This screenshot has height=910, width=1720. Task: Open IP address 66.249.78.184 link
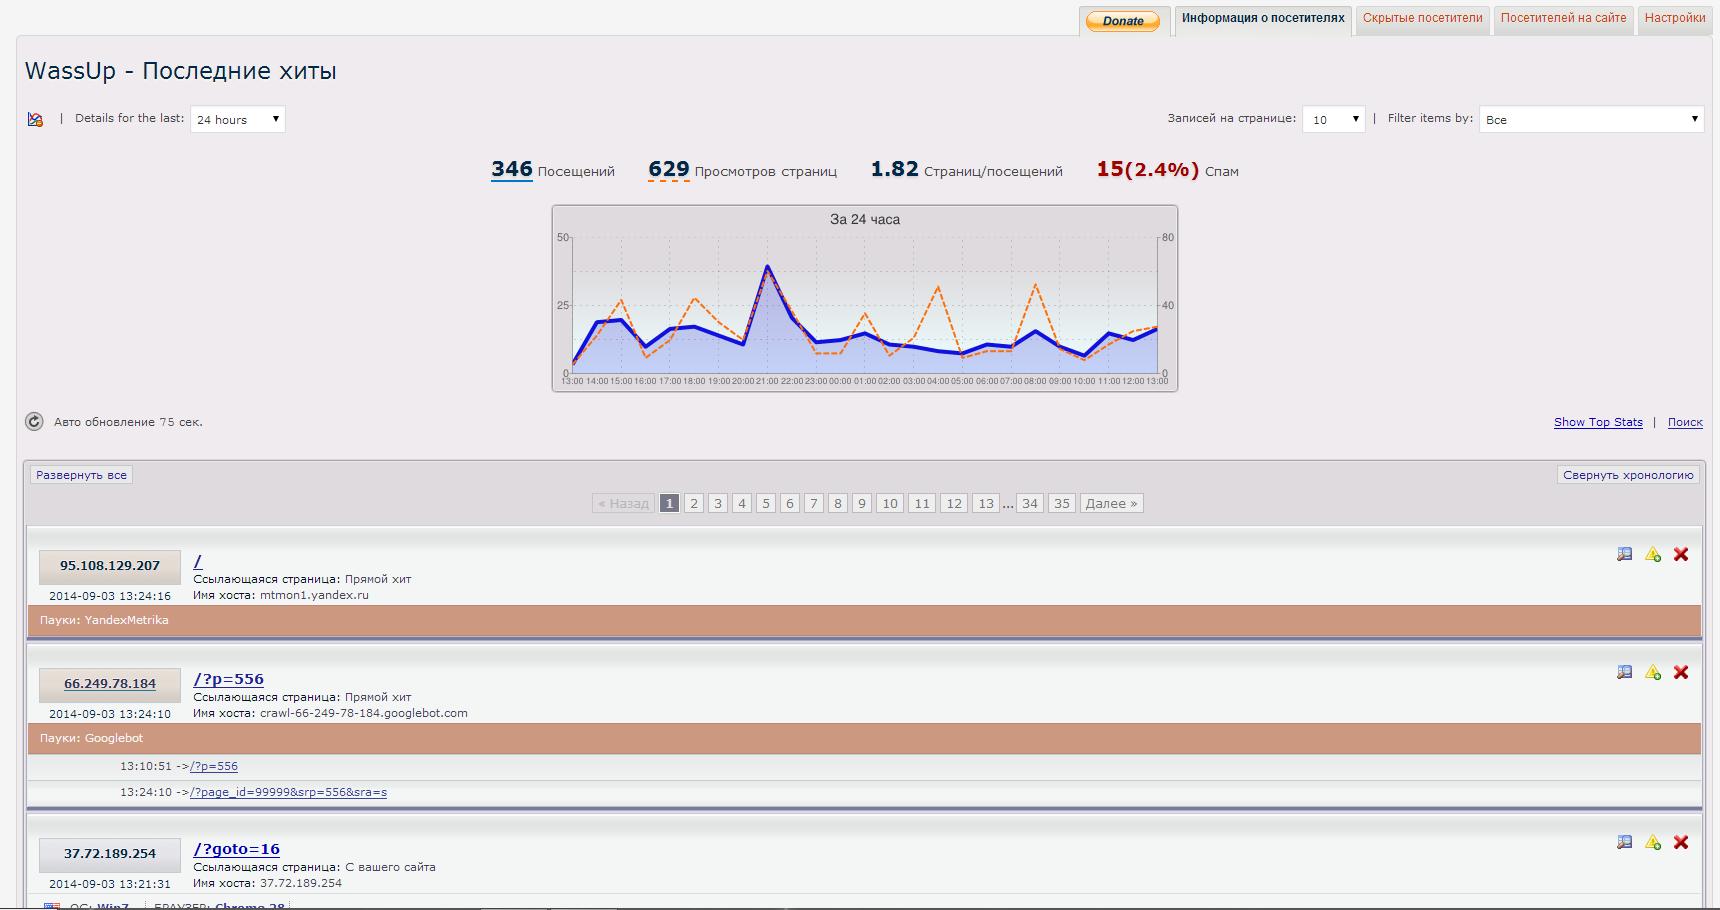coord(110,684)
